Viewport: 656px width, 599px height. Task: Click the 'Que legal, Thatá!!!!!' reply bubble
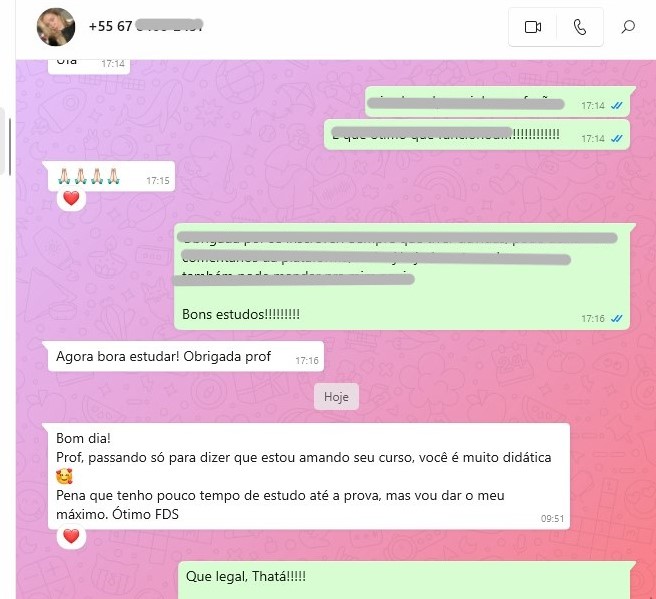click(x=404, y=581)
